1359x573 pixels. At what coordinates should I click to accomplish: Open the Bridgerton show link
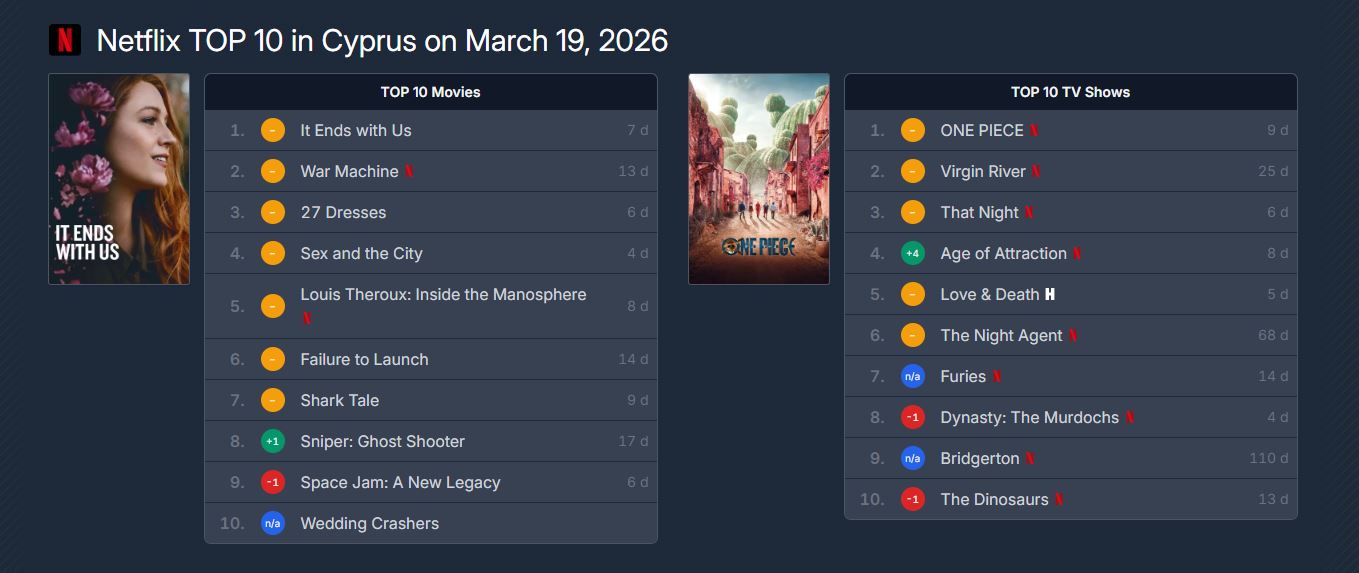click(x=980, y=459)
